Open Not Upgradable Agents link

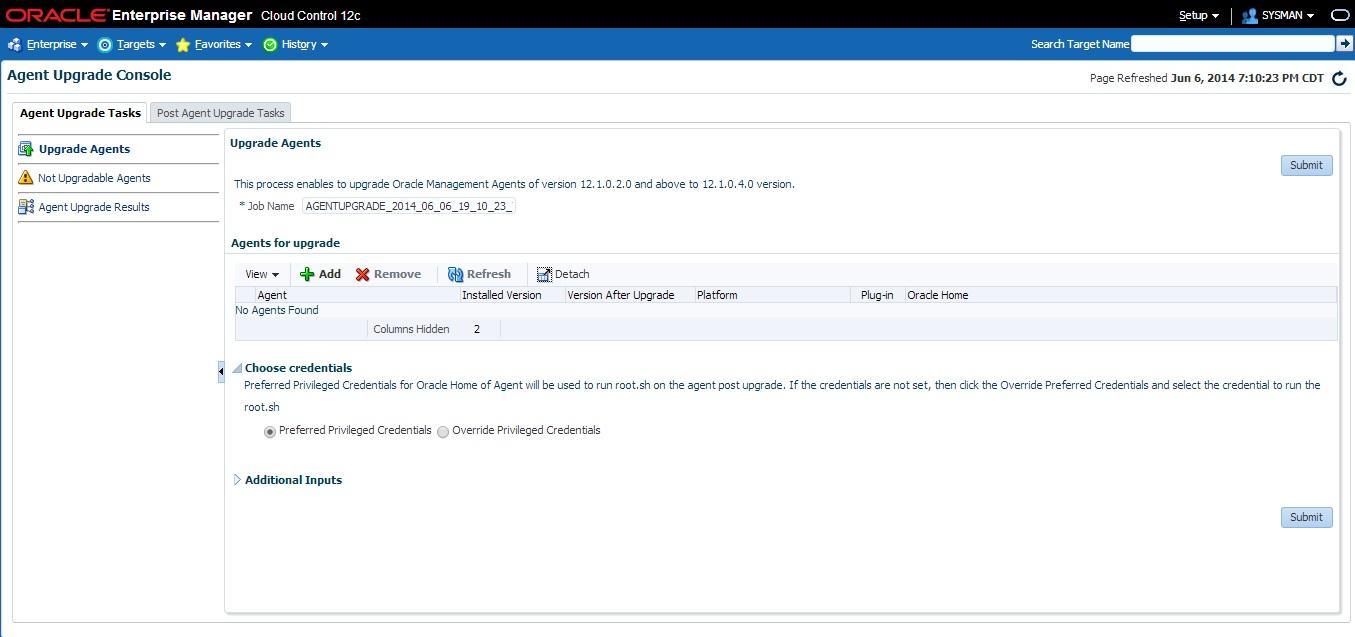pos(94,178)
